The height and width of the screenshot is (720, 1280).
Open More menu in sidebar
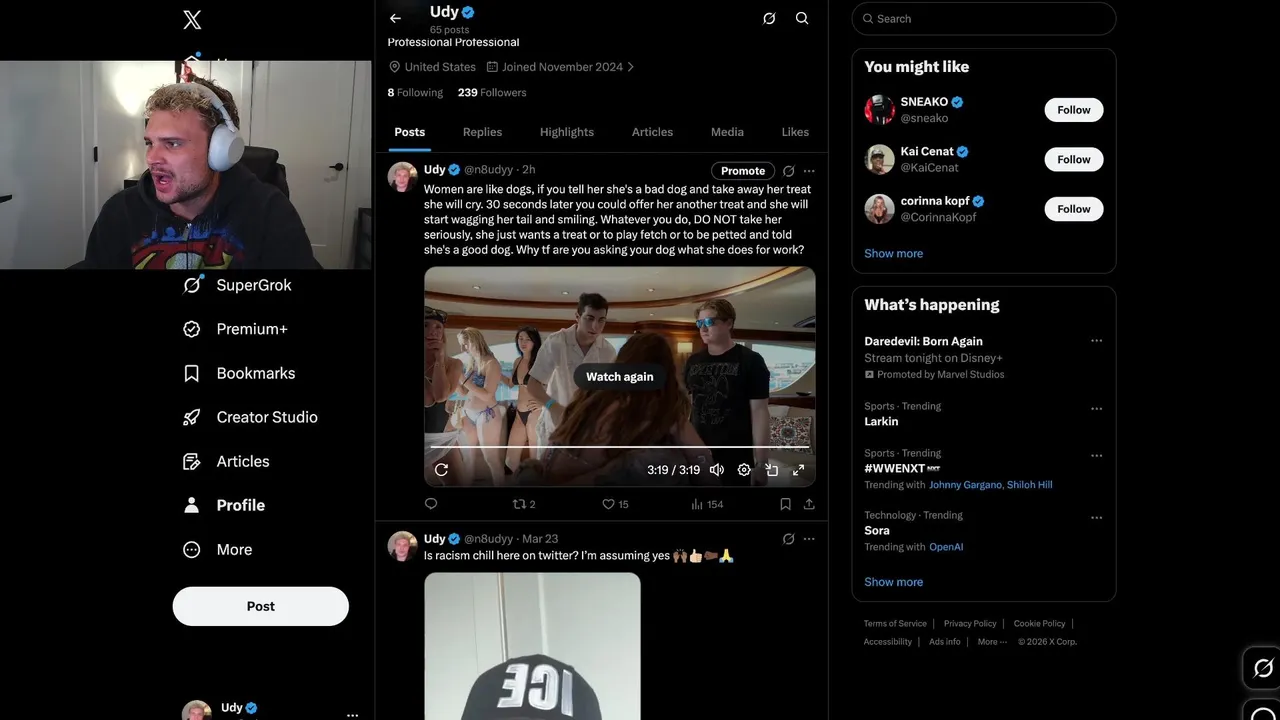tap(217, 549)
